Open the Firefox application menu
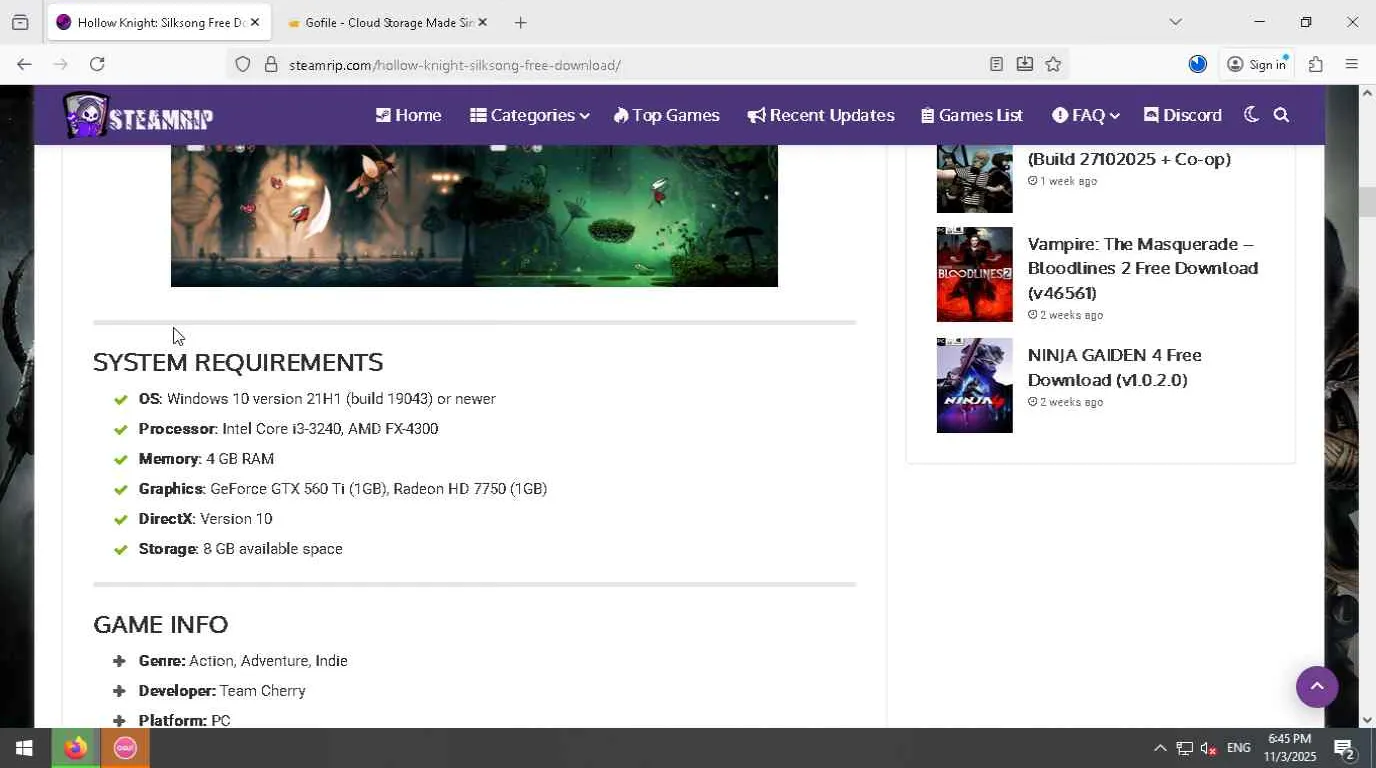 click(x=1352, y=64)
